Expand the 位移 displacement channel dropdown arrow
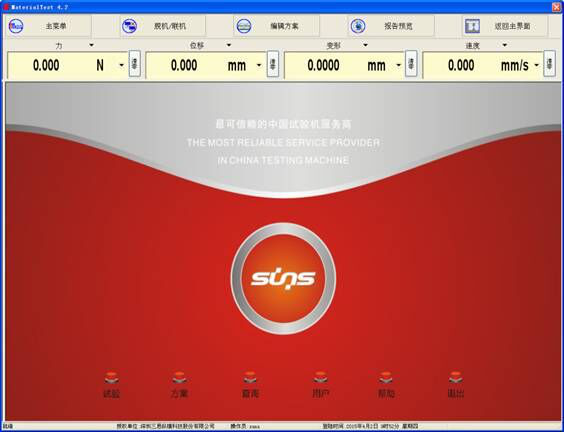The height and width of the screenshot is (432, 564). click(x=229, y=45)
